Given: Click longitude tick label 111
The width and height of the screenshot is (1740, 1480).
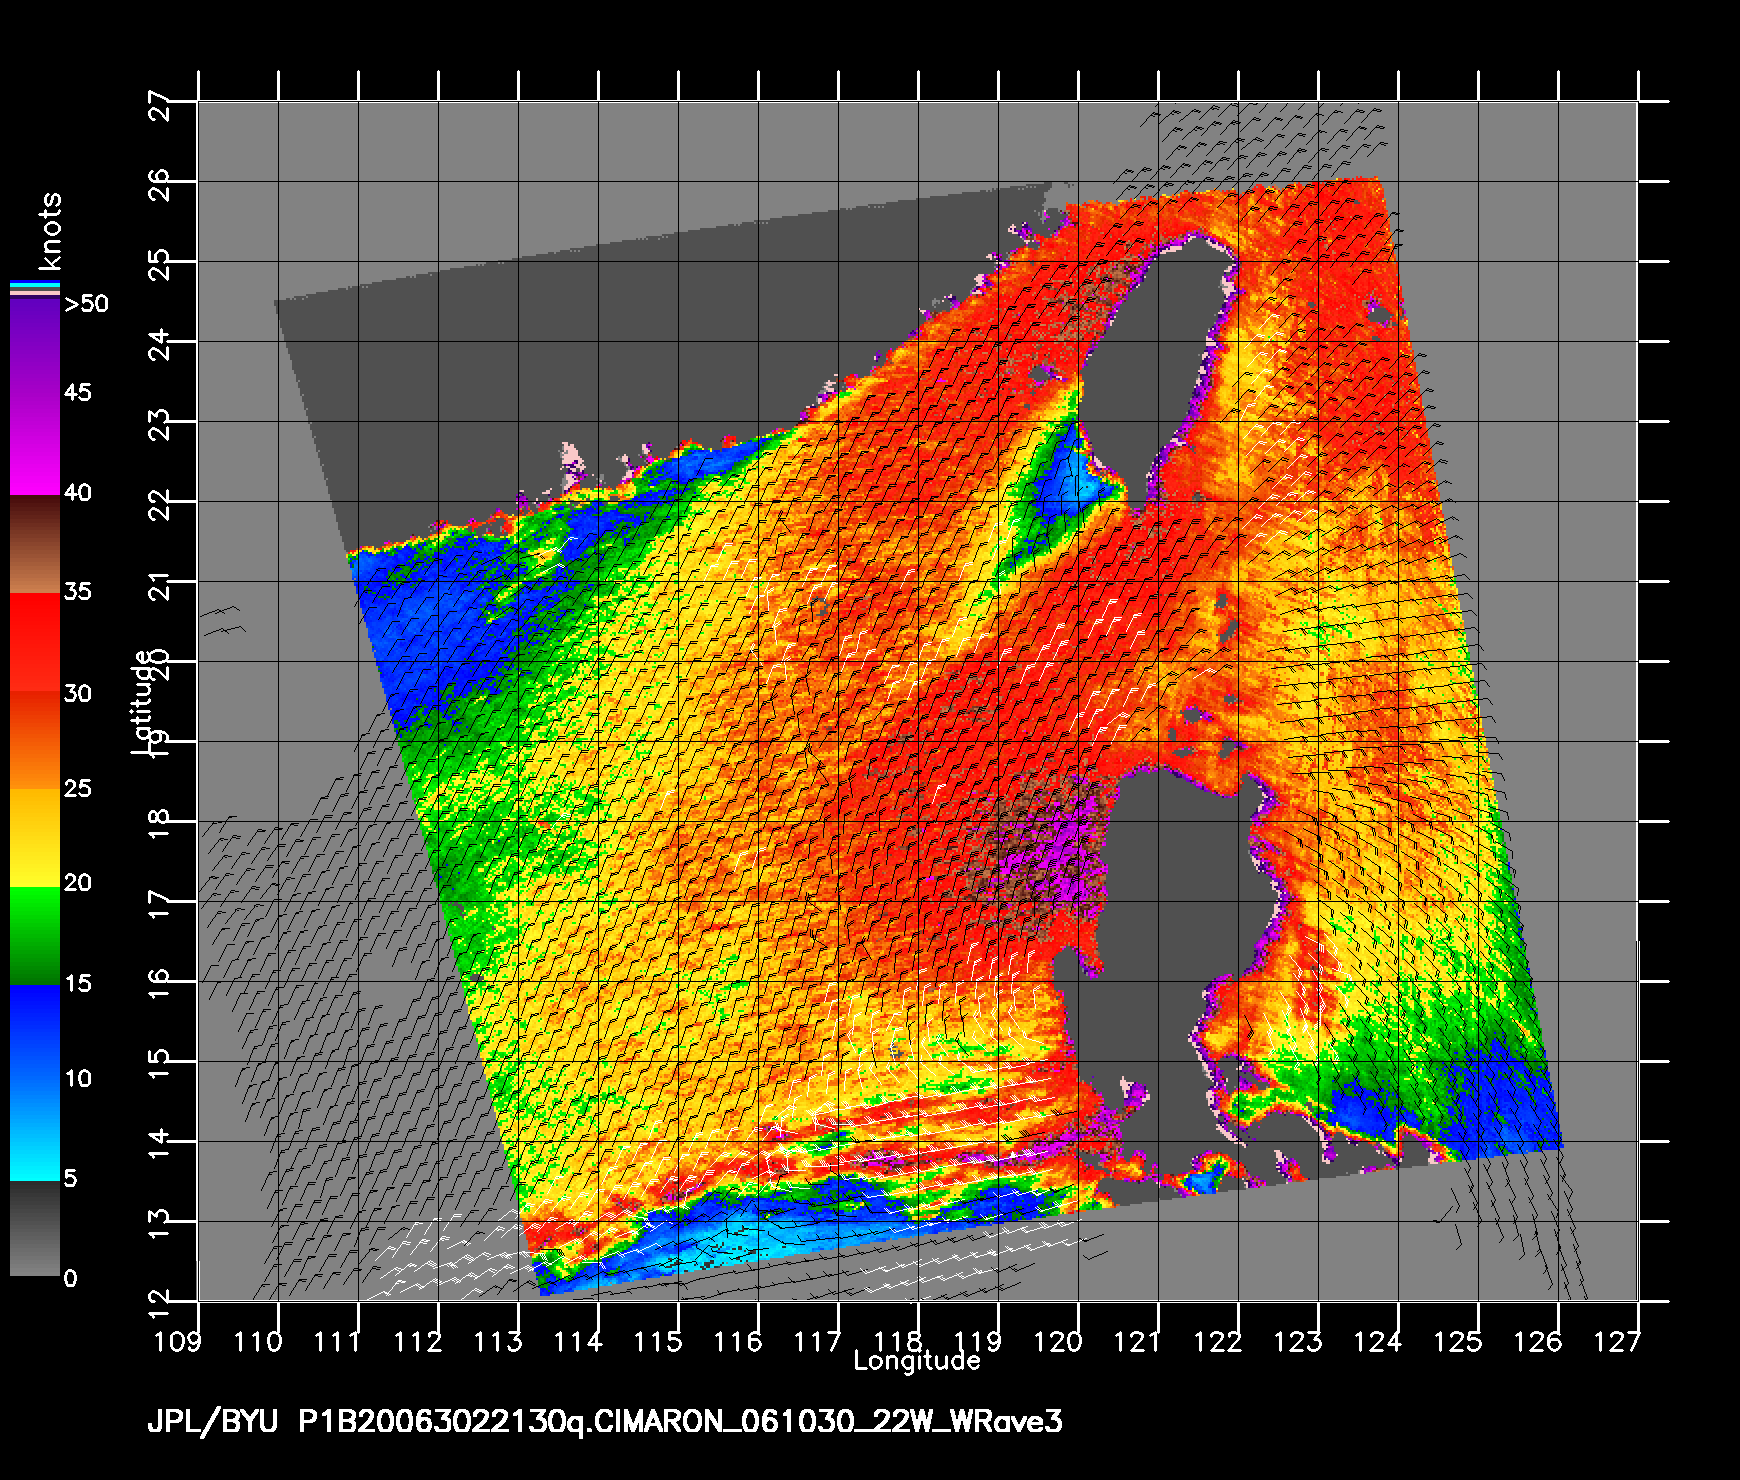Looking at the screenshot, I should 338,1341.
